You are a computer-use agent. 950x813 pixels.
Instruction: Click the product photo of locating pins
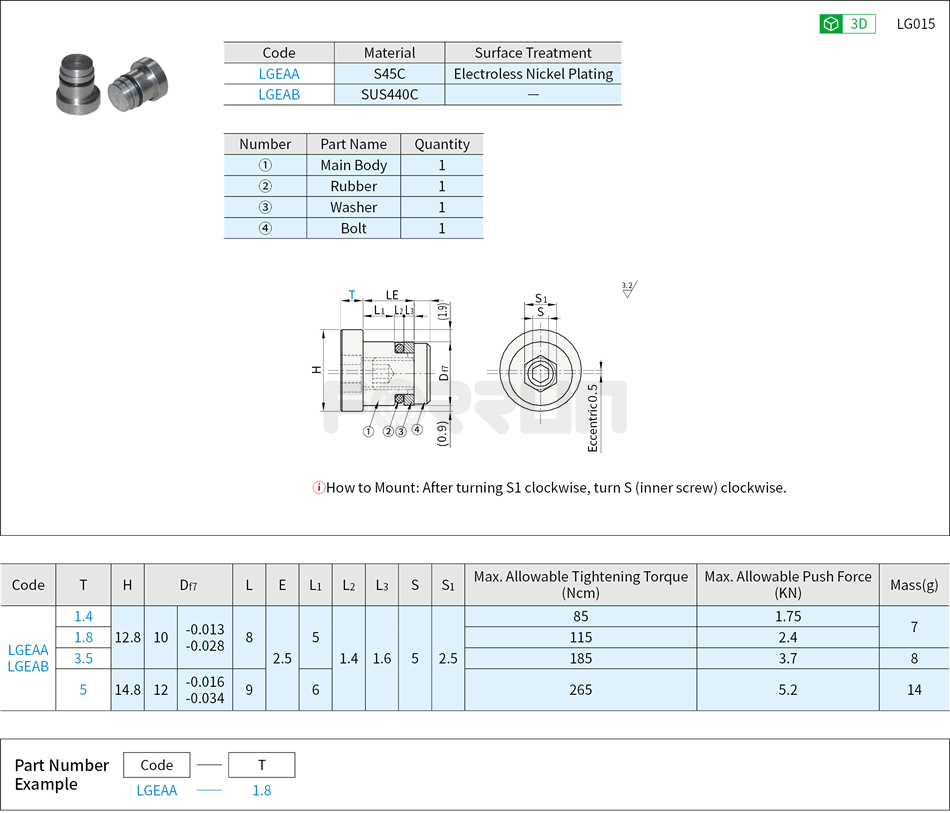(112, 84)
